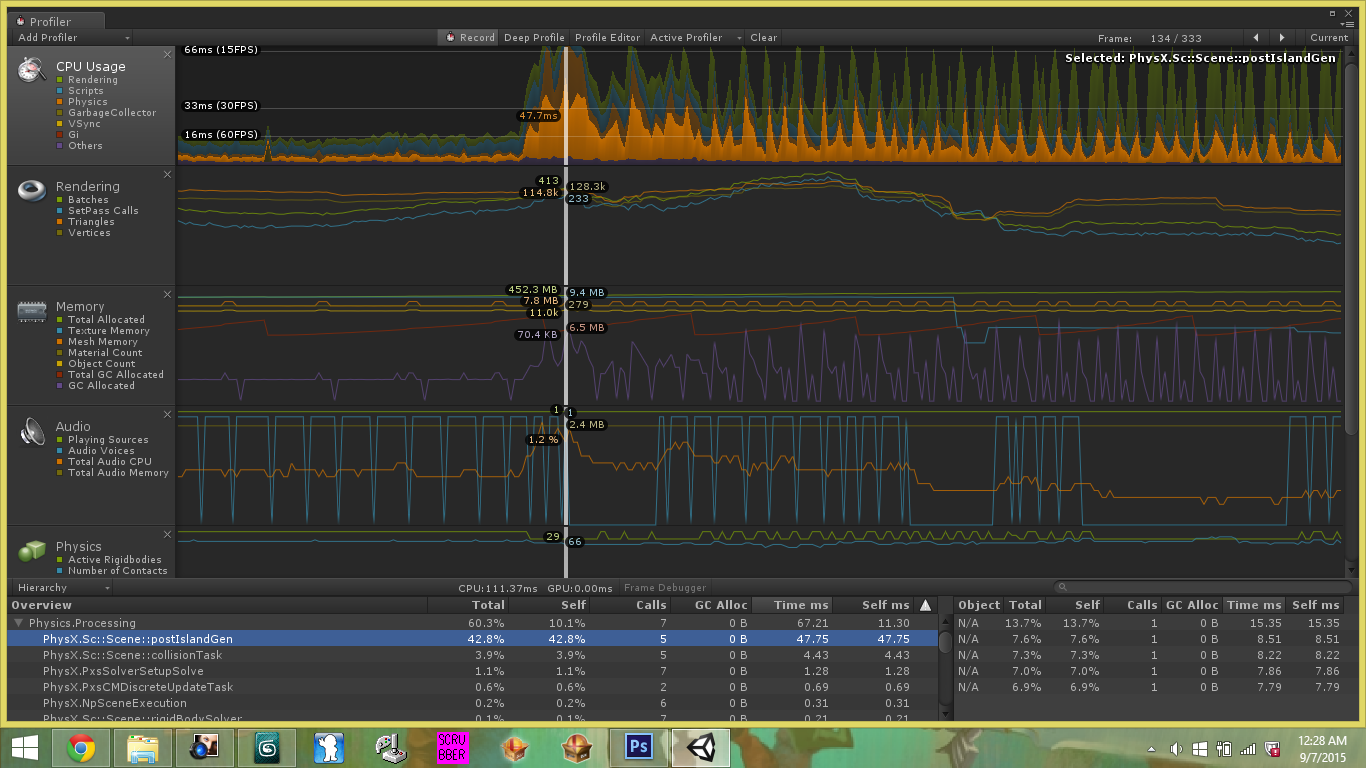Open the Active Profiler dropdown

tap(696, 38)
